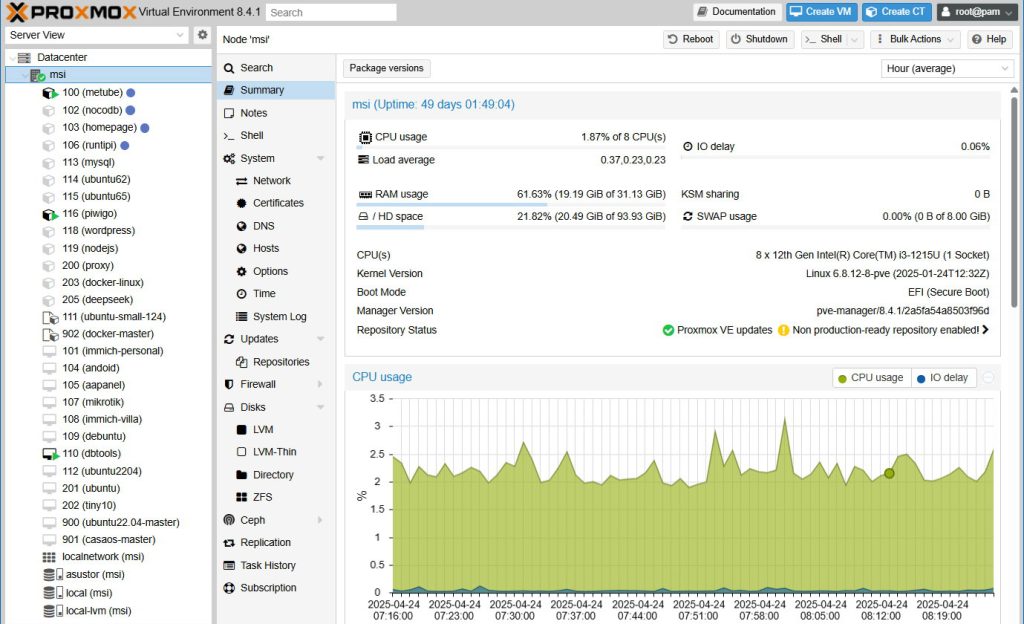Open the System Log menu item
1024x624 pixels.
click(x=276, y=317)
